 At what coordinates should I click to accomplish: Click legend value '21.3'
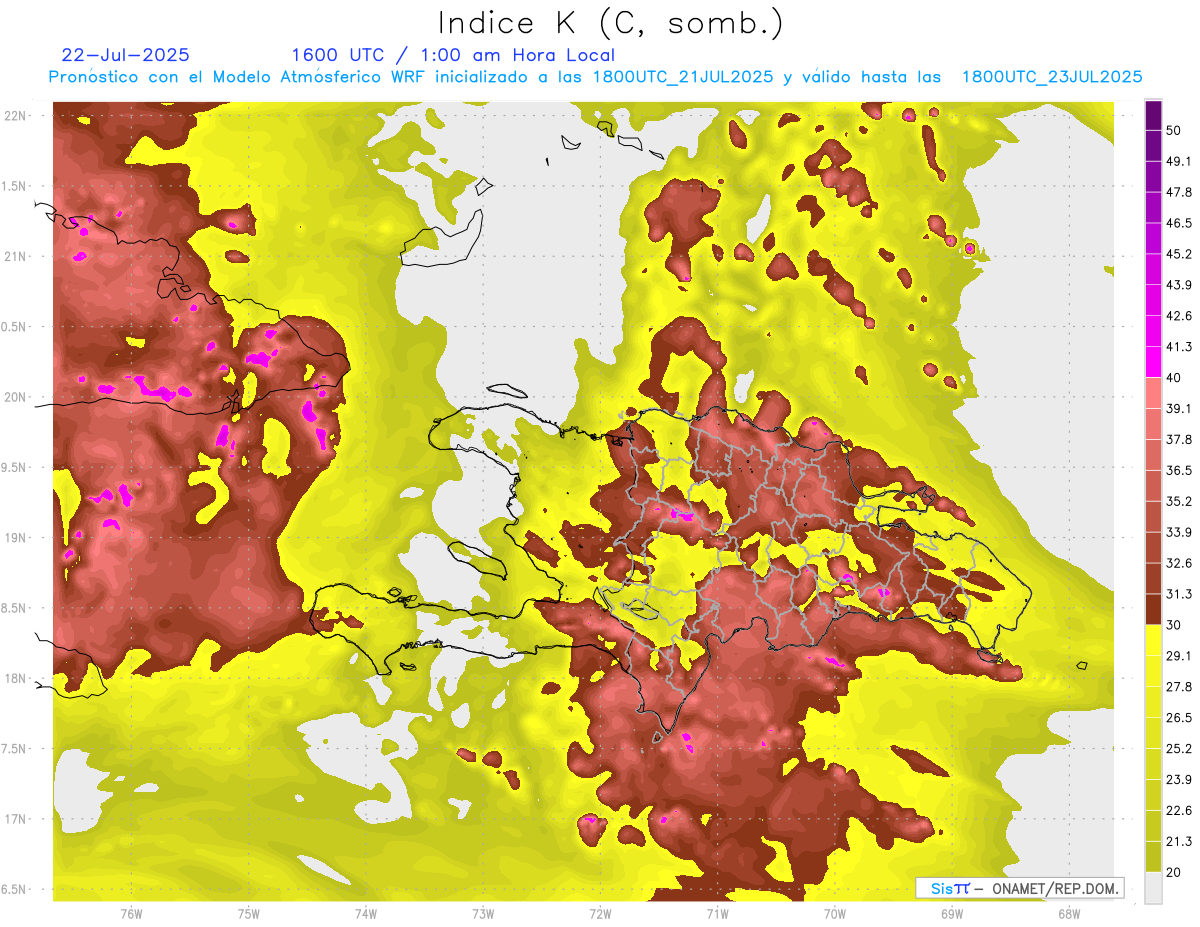pyautogui.click(x=1178, y=841)
